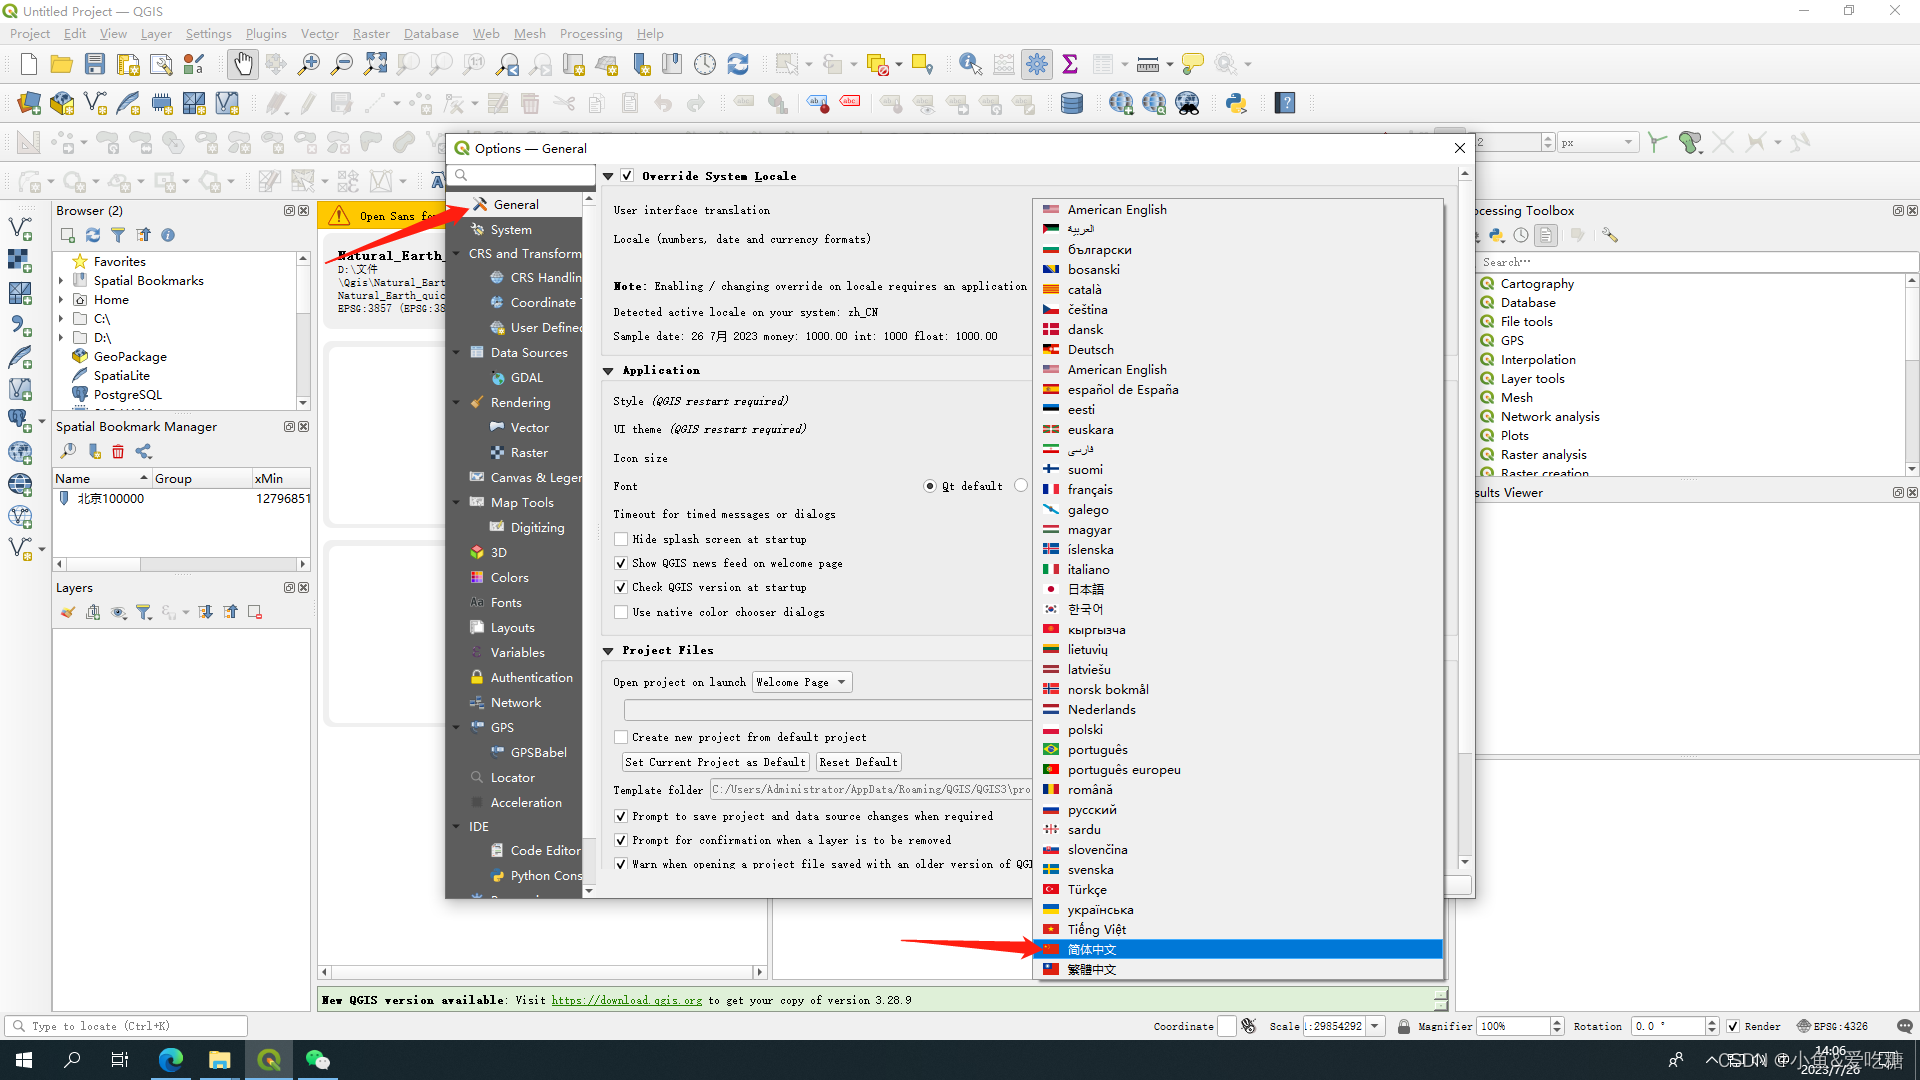Image resolution: width=1920 pixels, height=1080 pixels.
Task: Open the Raster menu
Action: pyautogui.click(x=371, y=33)
